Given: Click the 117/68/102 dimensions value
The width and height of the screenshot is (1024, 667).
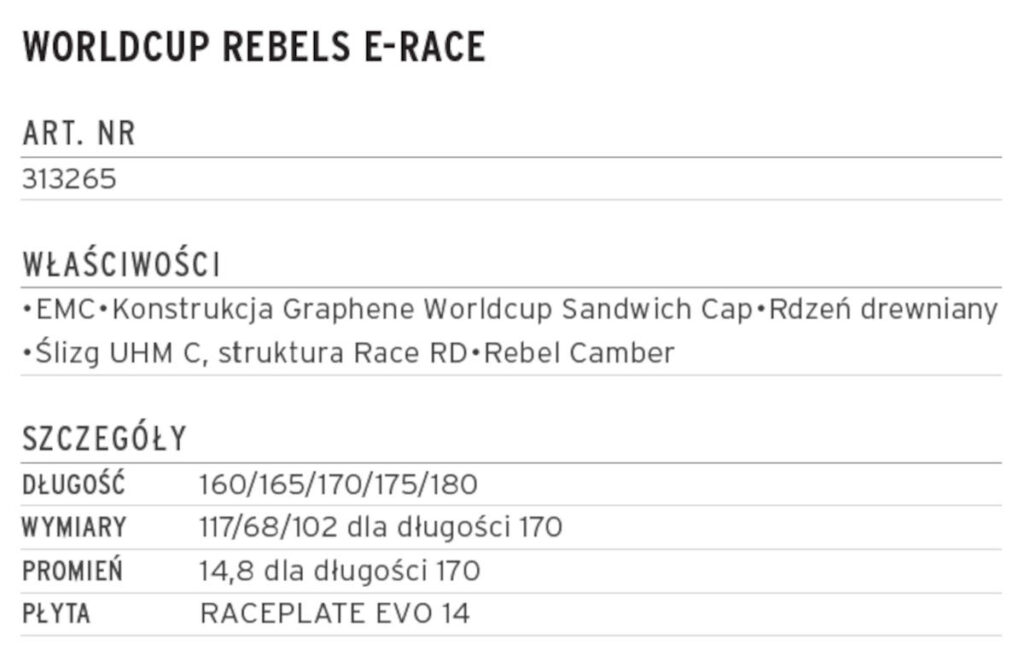Looking at the screenshot, I should pos(265,528).
